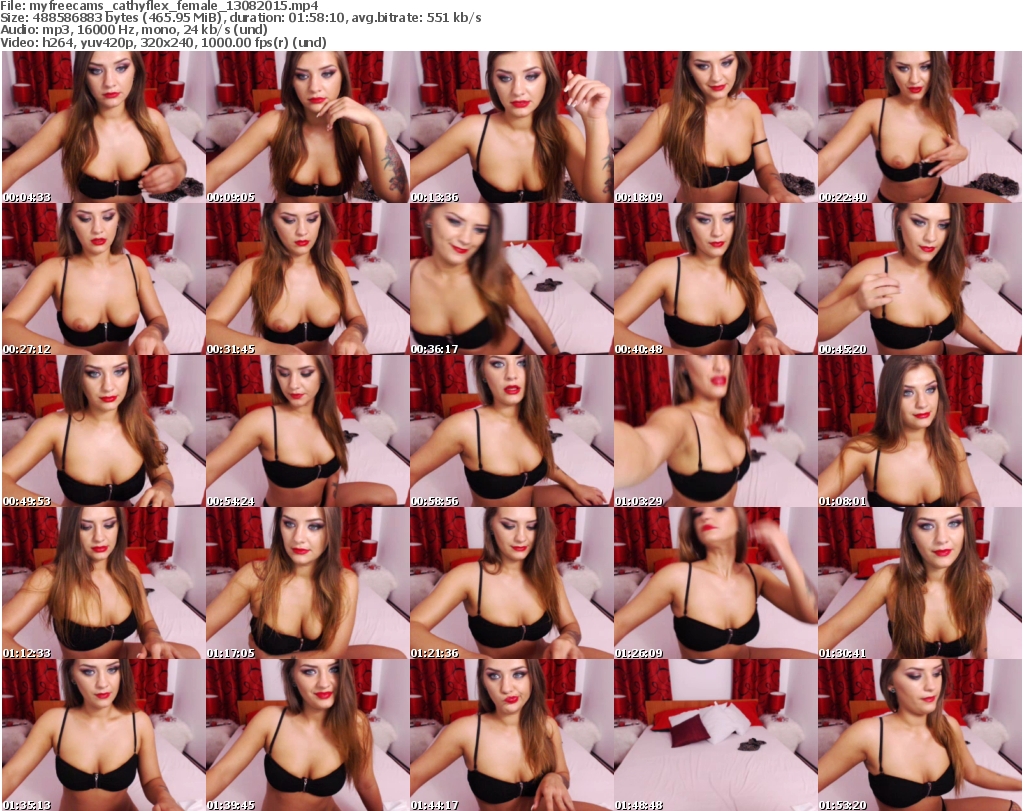The width and height of the screenshot is (1024, 811).
Task: Open the blurred frame stamped 01:03:29
Action: coord(716,431)
